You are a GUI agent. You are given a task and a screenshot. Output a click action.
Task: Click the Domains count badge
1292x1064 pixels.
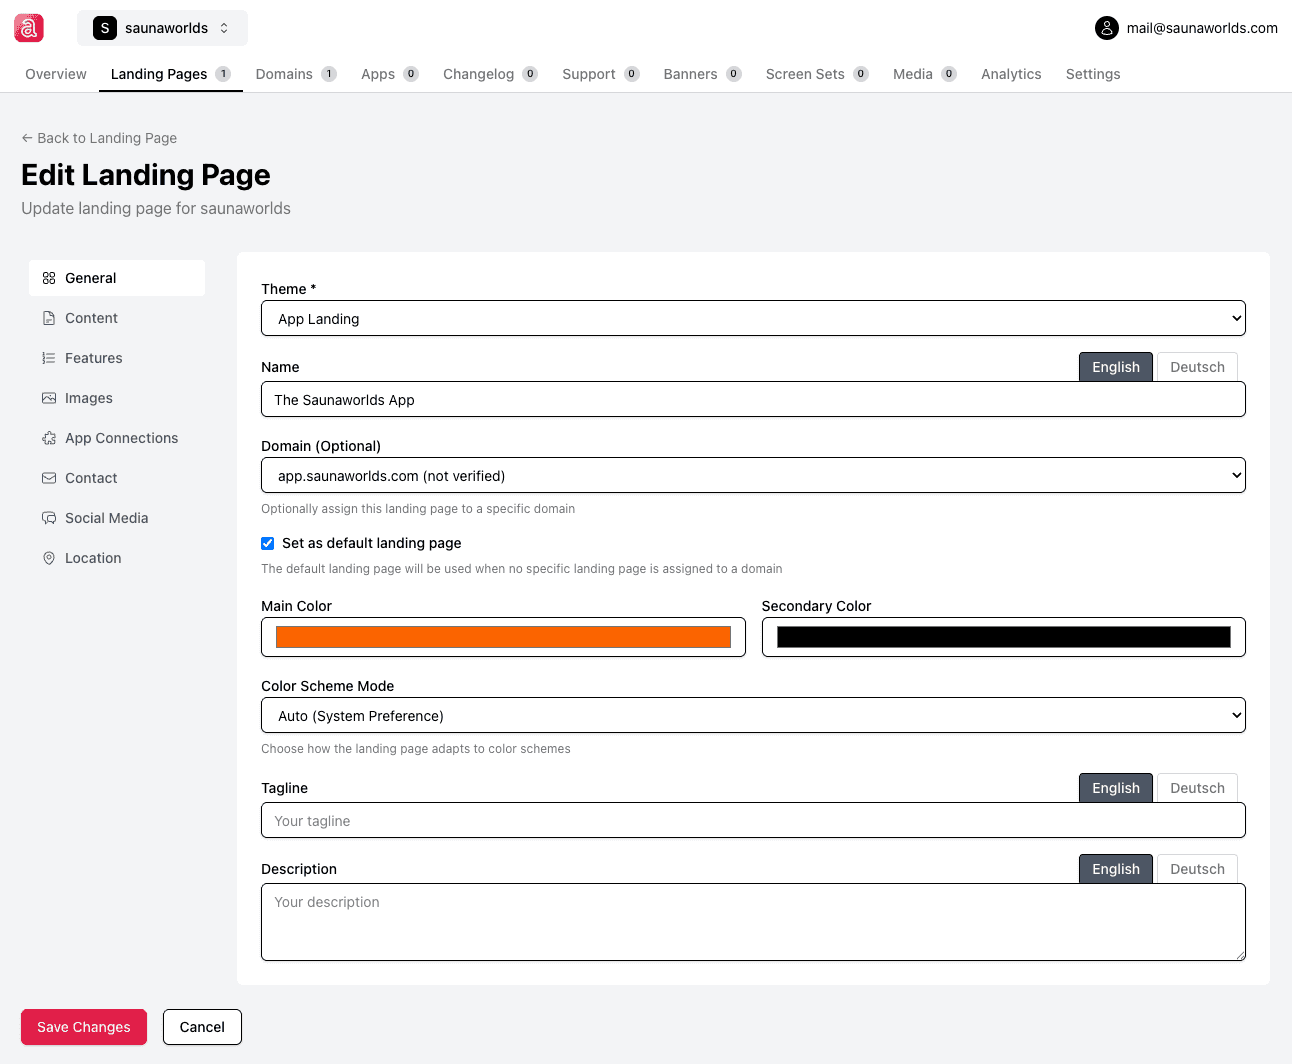(329, 74)
